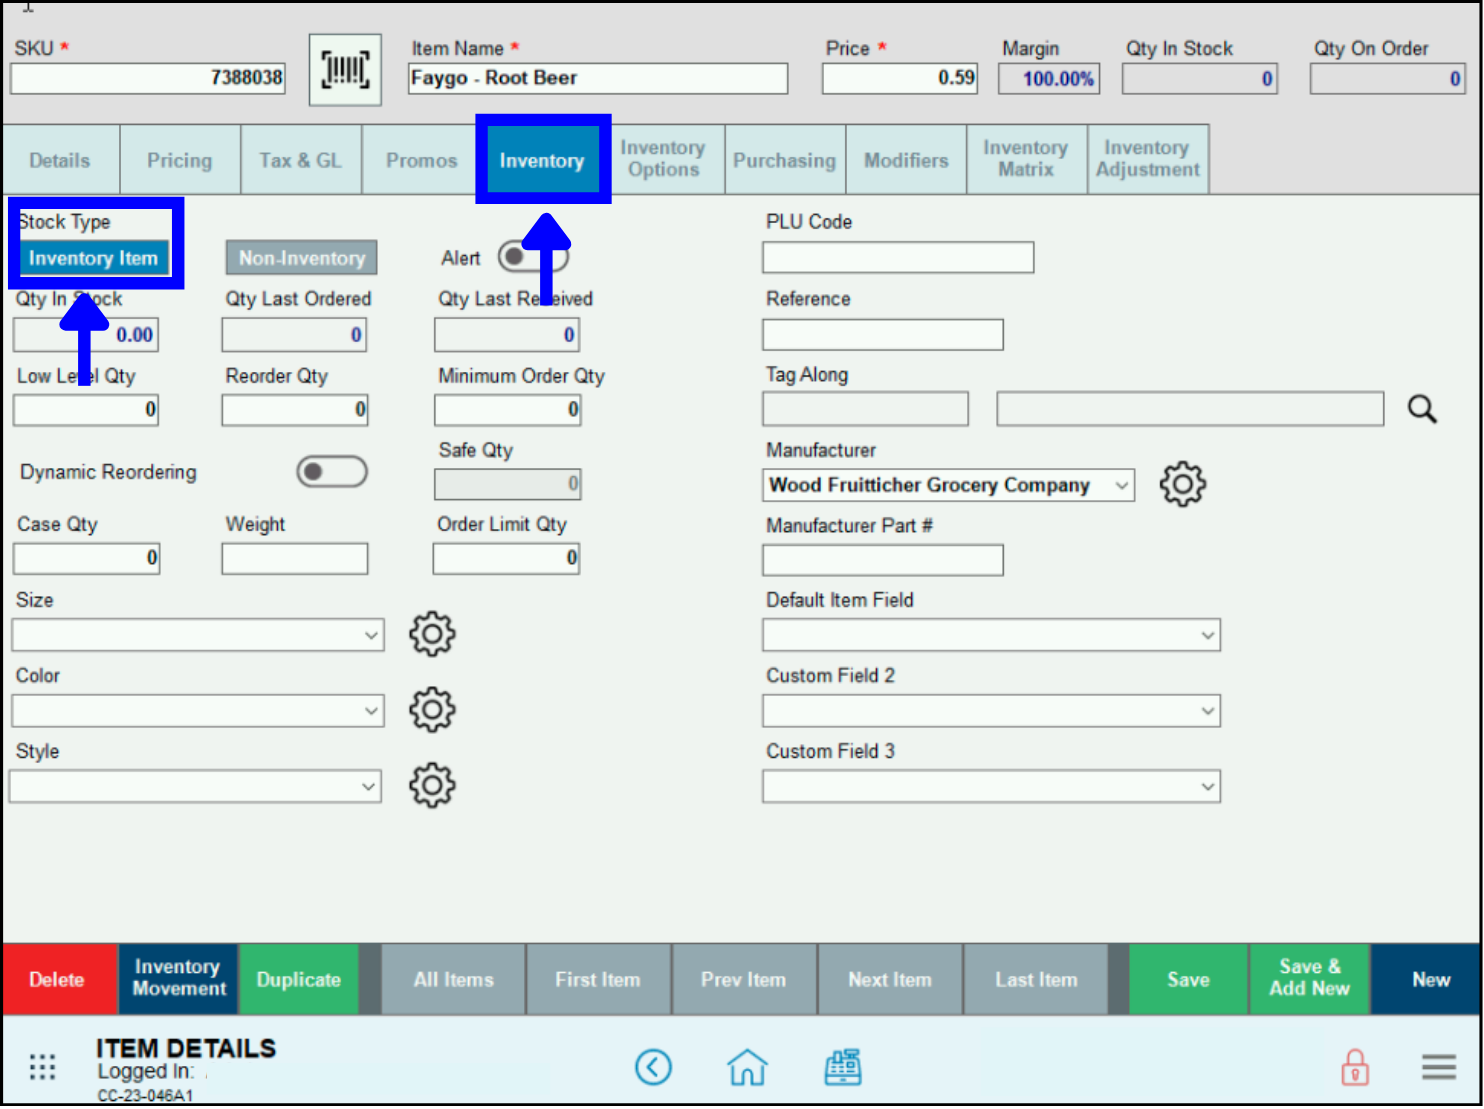1484x1109 pixels.
Task: Search Tag Along using the magnifying glass
Action: (x=1421, y=408)
